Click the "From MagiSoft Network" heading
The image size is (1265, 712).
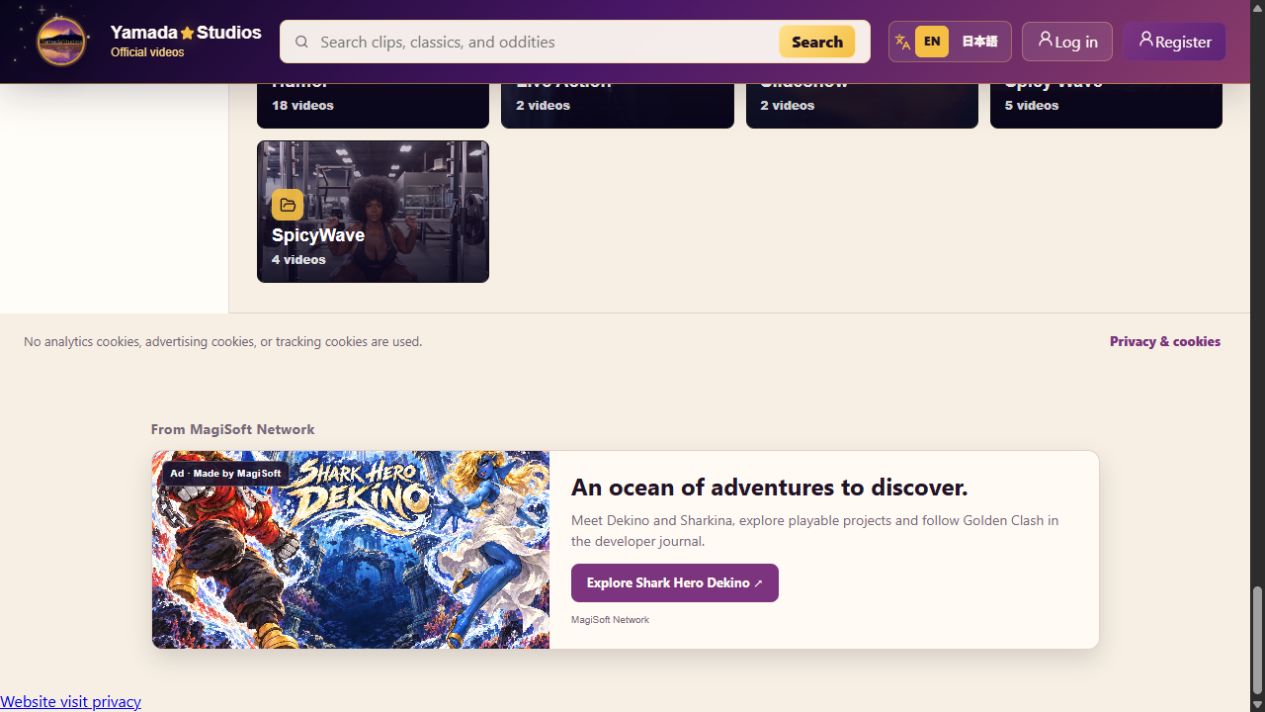pyautogui.click(x=233, y=429)
